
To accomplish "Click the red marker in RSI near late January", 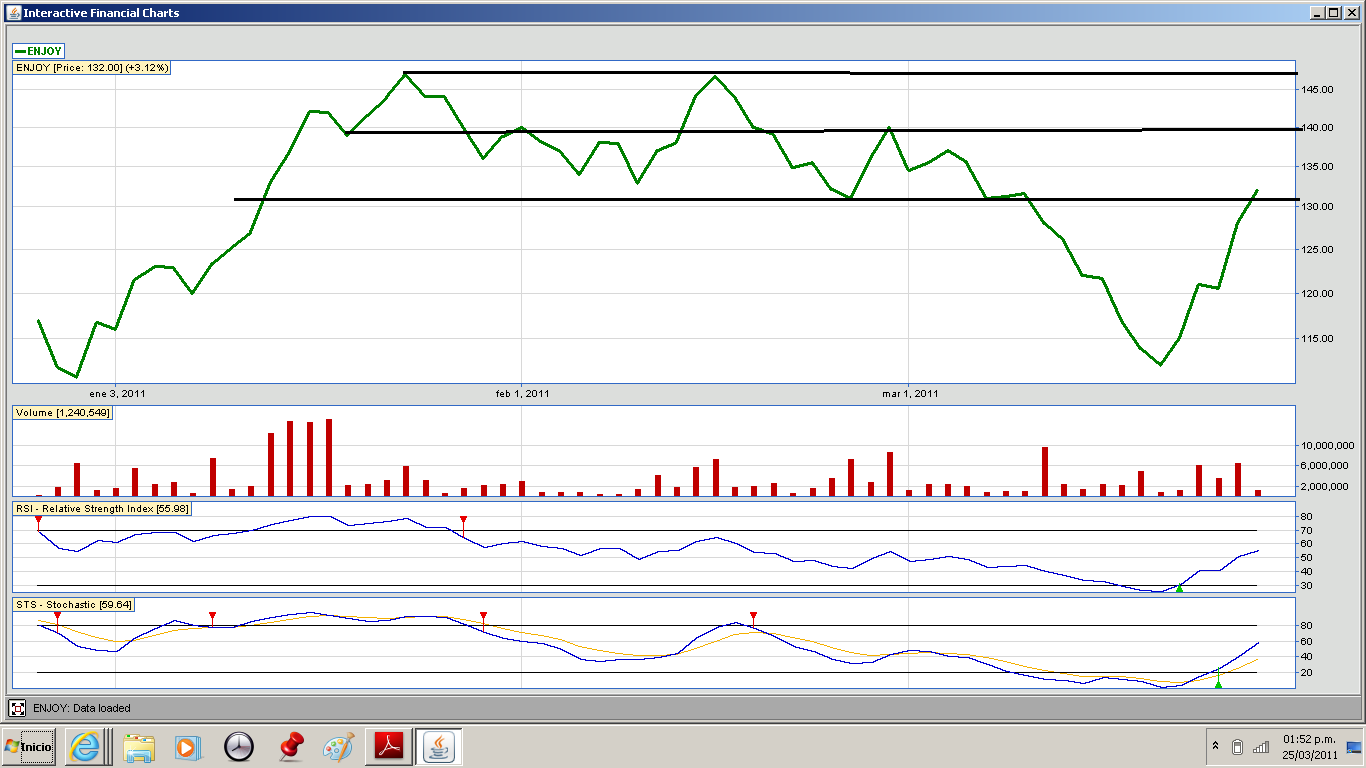I will coord(463,519).
